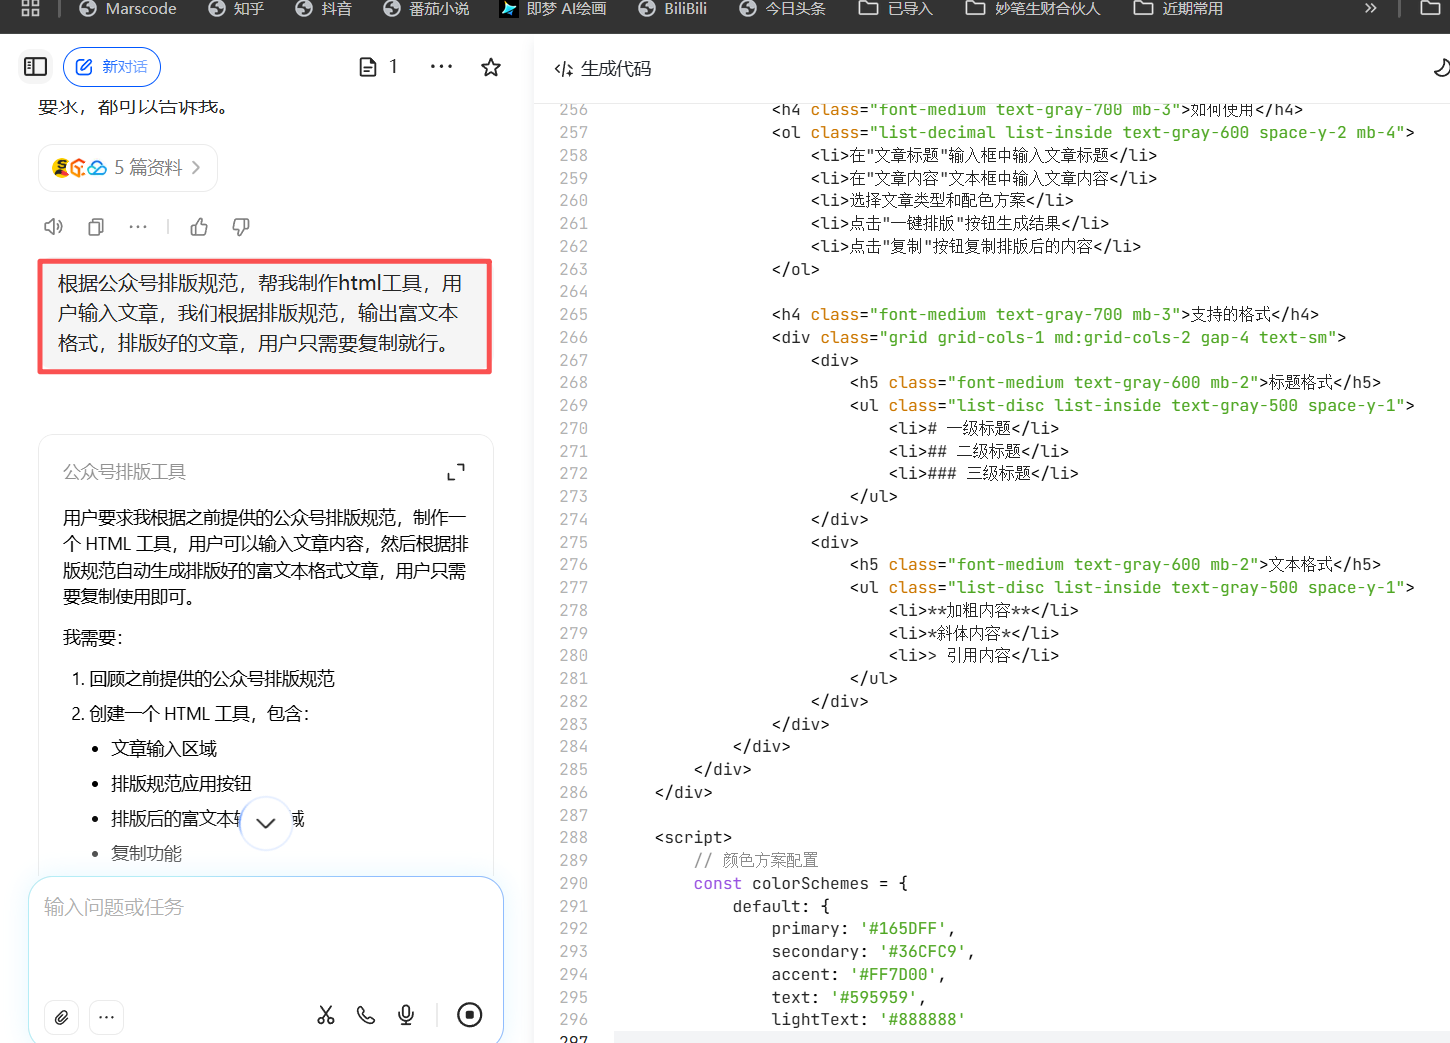
Task: Play audio readout of the response
Action: coord(53,227)
